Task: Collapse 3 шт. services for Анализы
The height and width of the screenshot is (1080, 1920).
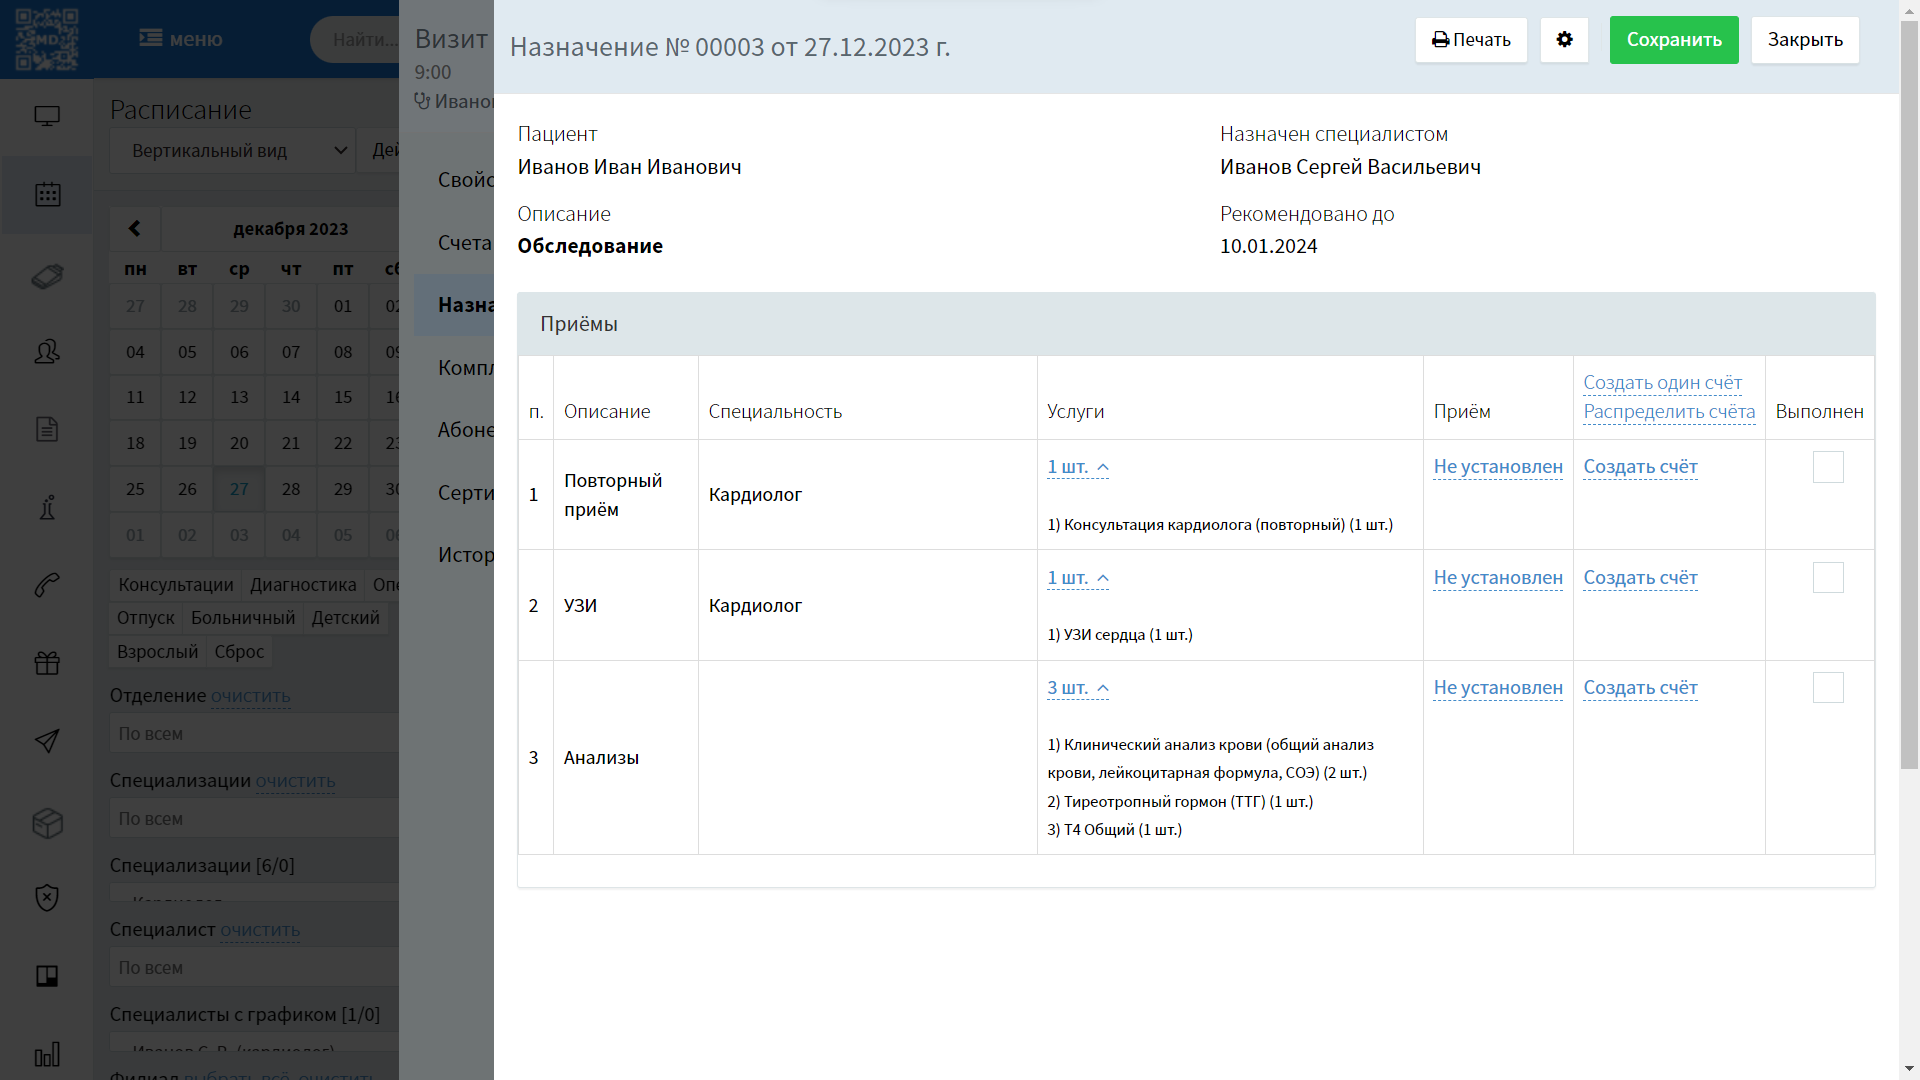Action: click(x=1078, y=688)
